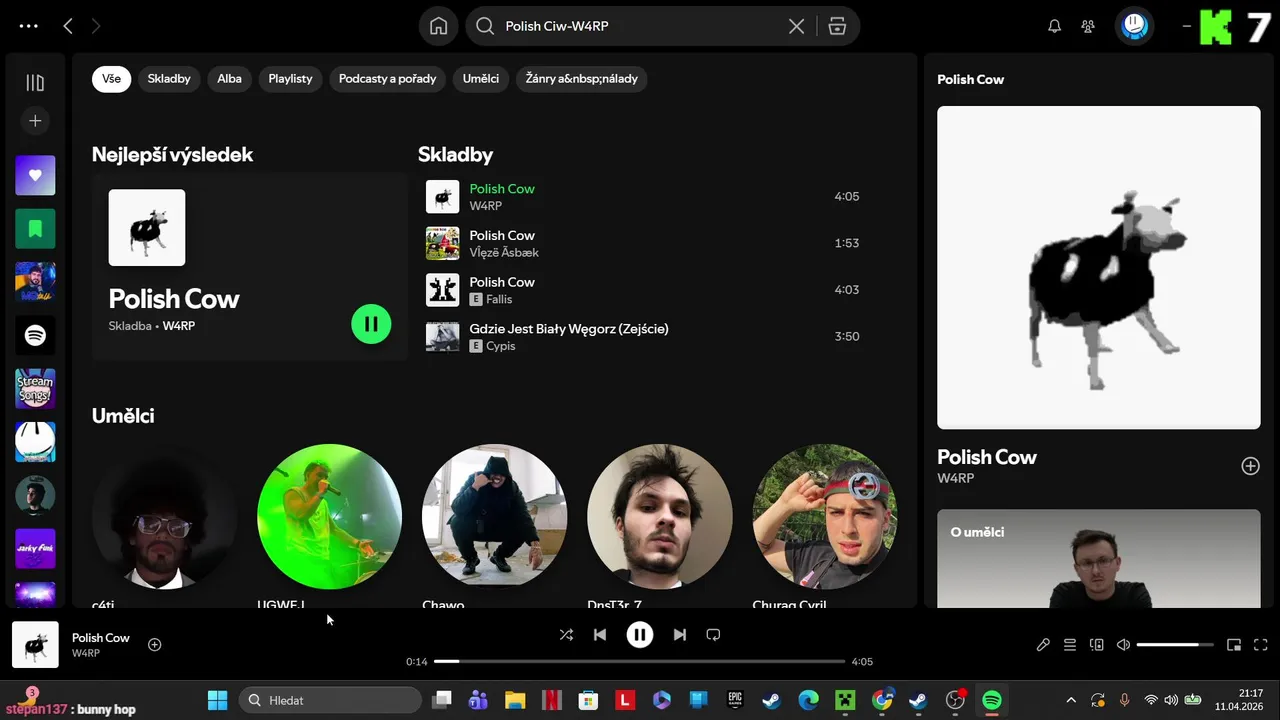1280x720 pixels.
Task: Go to Spotify Home
Action: [439, 27]
